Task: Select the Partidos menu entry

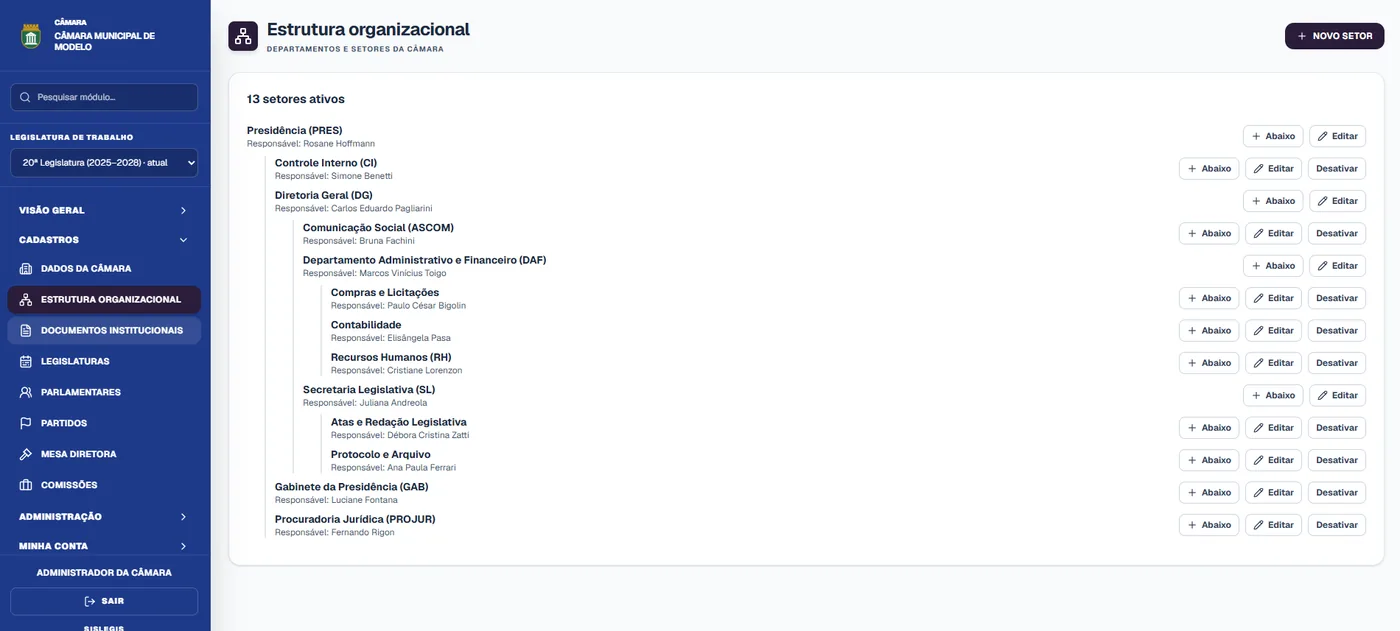Action: 104,424
